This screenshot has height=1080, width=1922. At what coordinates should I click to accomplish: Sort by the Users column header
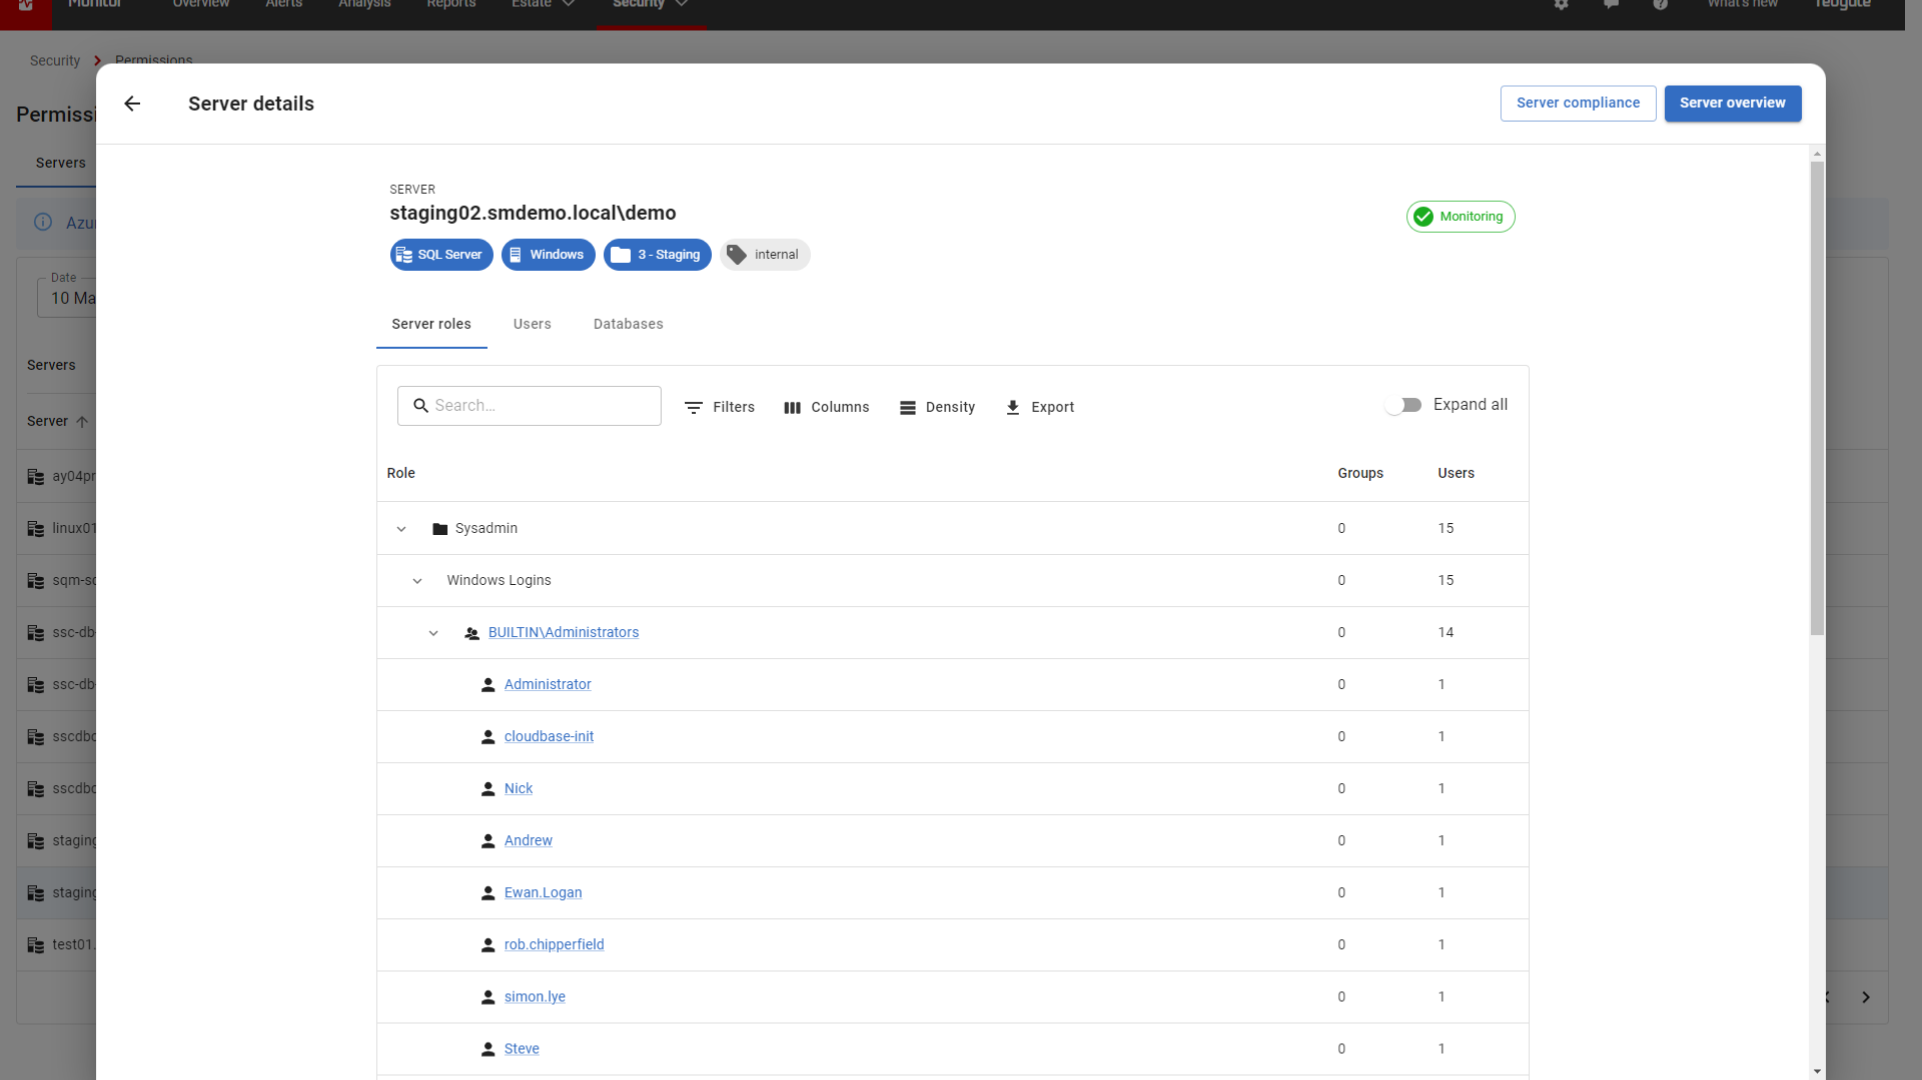click(1456, 473)
